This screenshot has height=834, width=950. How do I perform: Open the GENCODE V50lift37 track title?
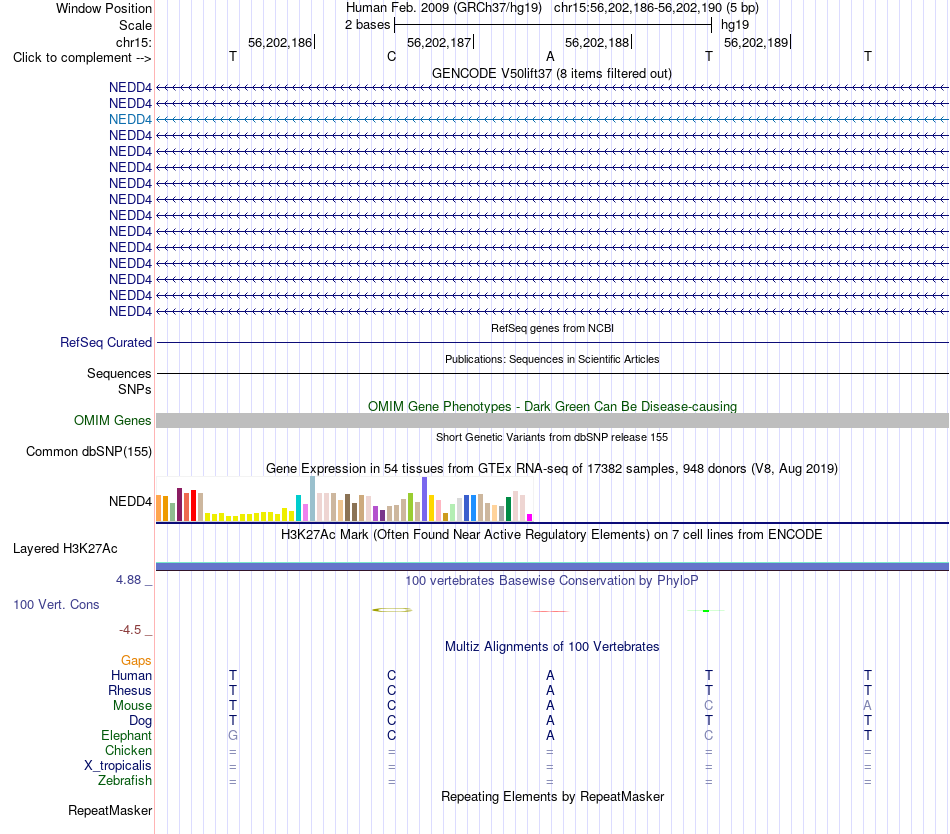pyautogui.click(x=552, y=73)
